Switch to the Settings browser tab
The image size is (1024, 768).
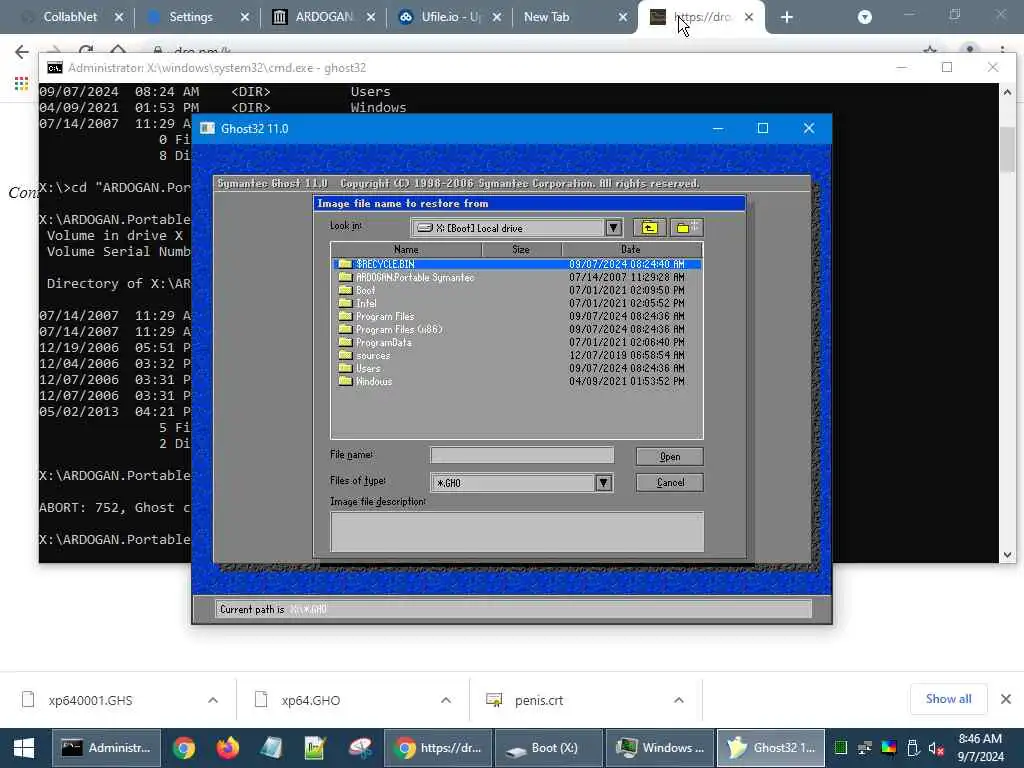[x=191, y=17]
